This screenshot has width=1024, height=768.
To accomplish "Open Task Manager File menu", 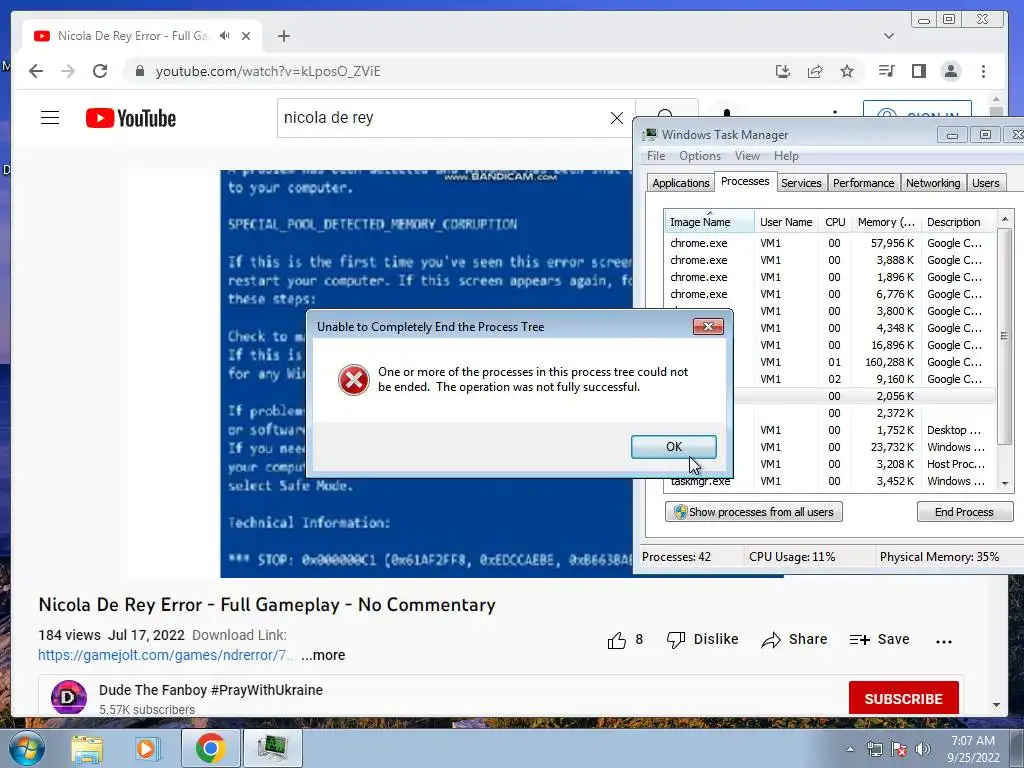I will coord(656,156).
